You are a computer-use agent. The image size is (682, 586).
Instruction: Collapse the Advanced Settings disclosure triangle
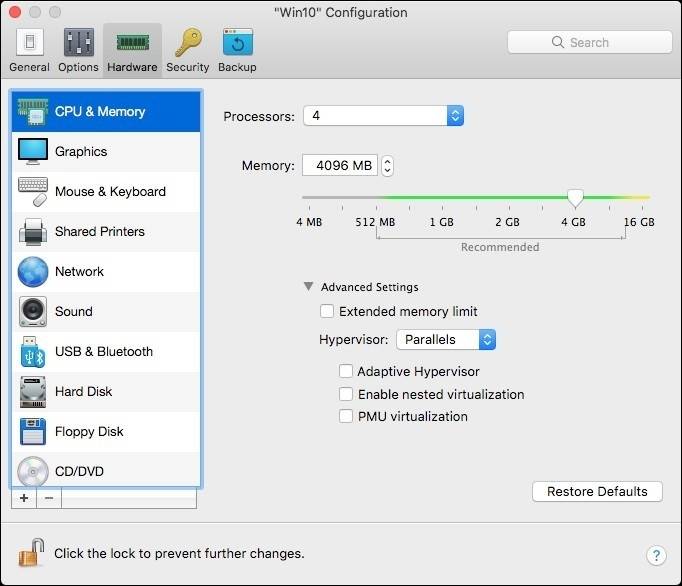pos(308,286)
